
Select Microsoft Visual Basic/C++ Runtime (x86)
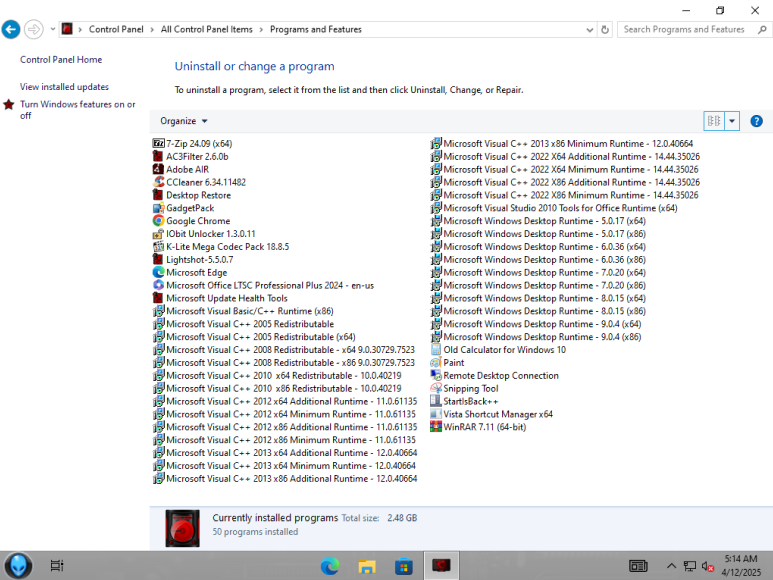click(243, 311)
